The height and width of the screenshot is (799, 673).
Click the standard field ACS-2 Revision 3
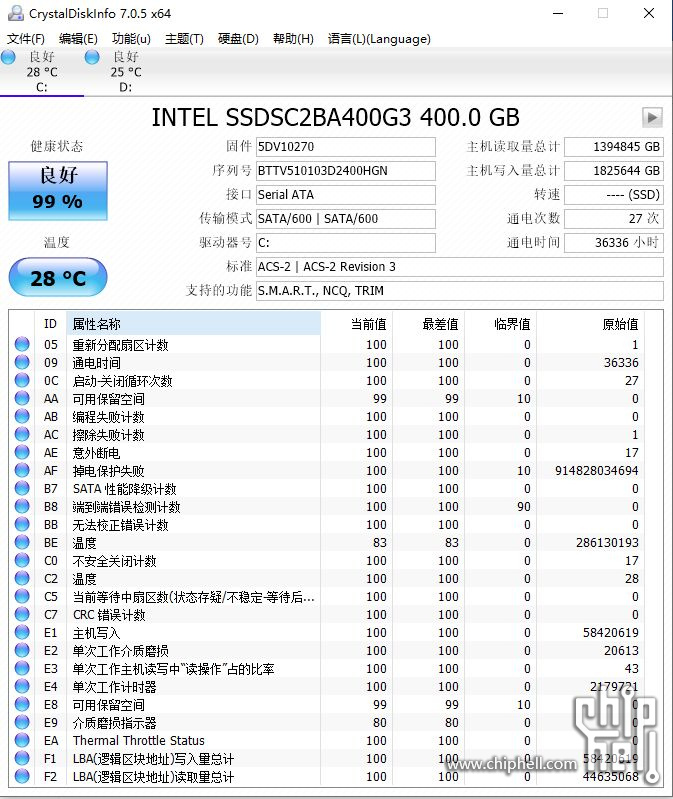[x=460, y=267]
